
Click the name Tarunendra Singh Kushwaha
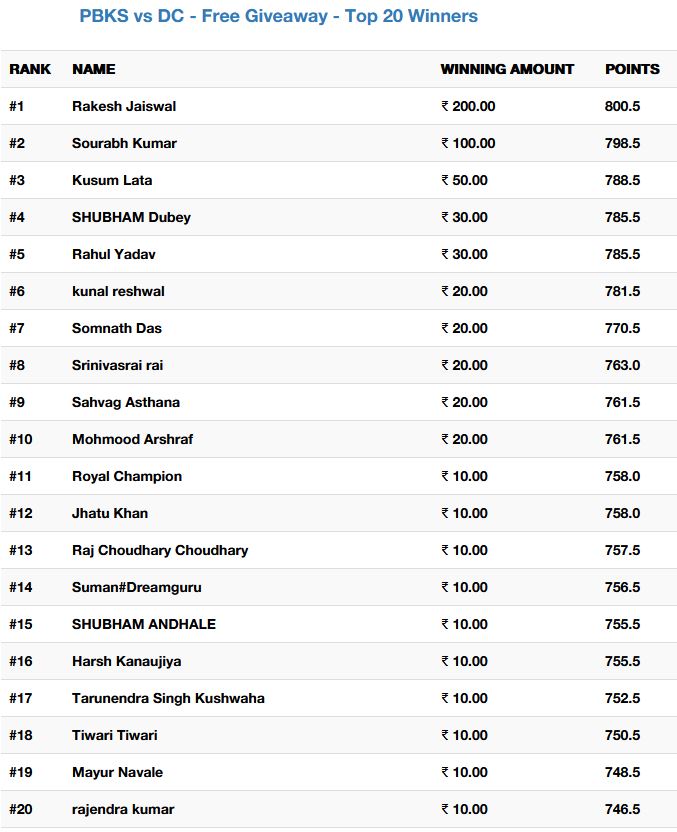(168, 698)
